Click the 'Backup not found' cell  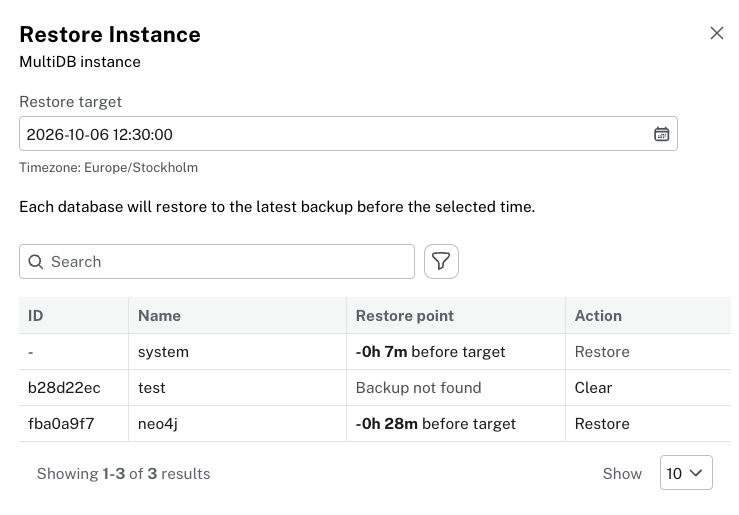pyautogui.click(x=456, y=388)
